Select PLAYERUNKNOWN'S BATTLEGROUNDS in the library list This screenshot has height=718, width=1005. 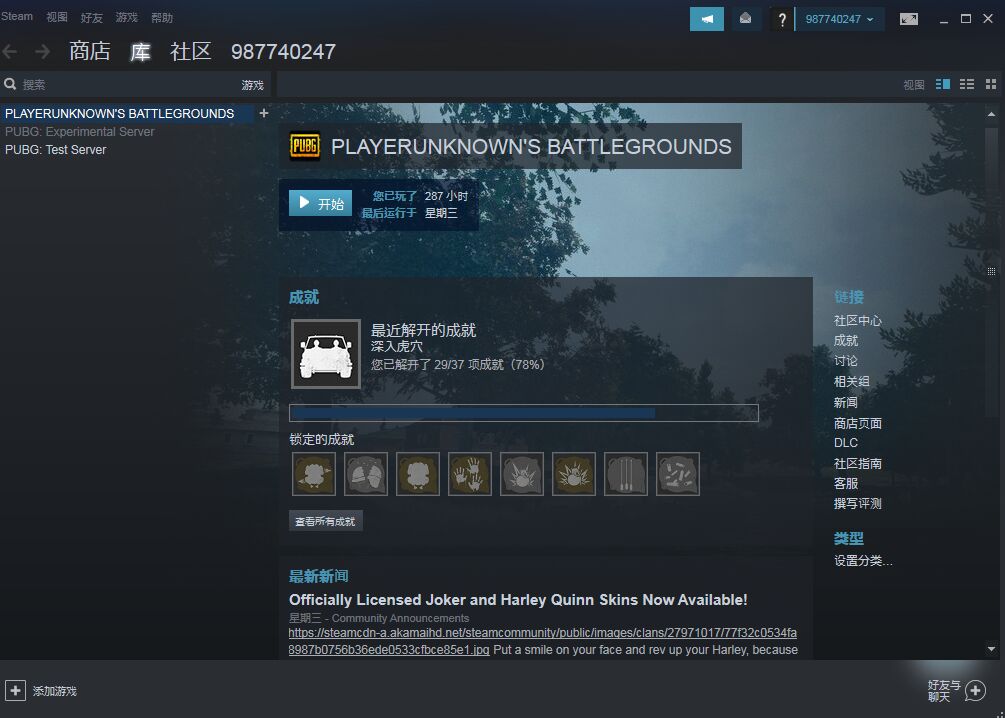click(127, 113)
